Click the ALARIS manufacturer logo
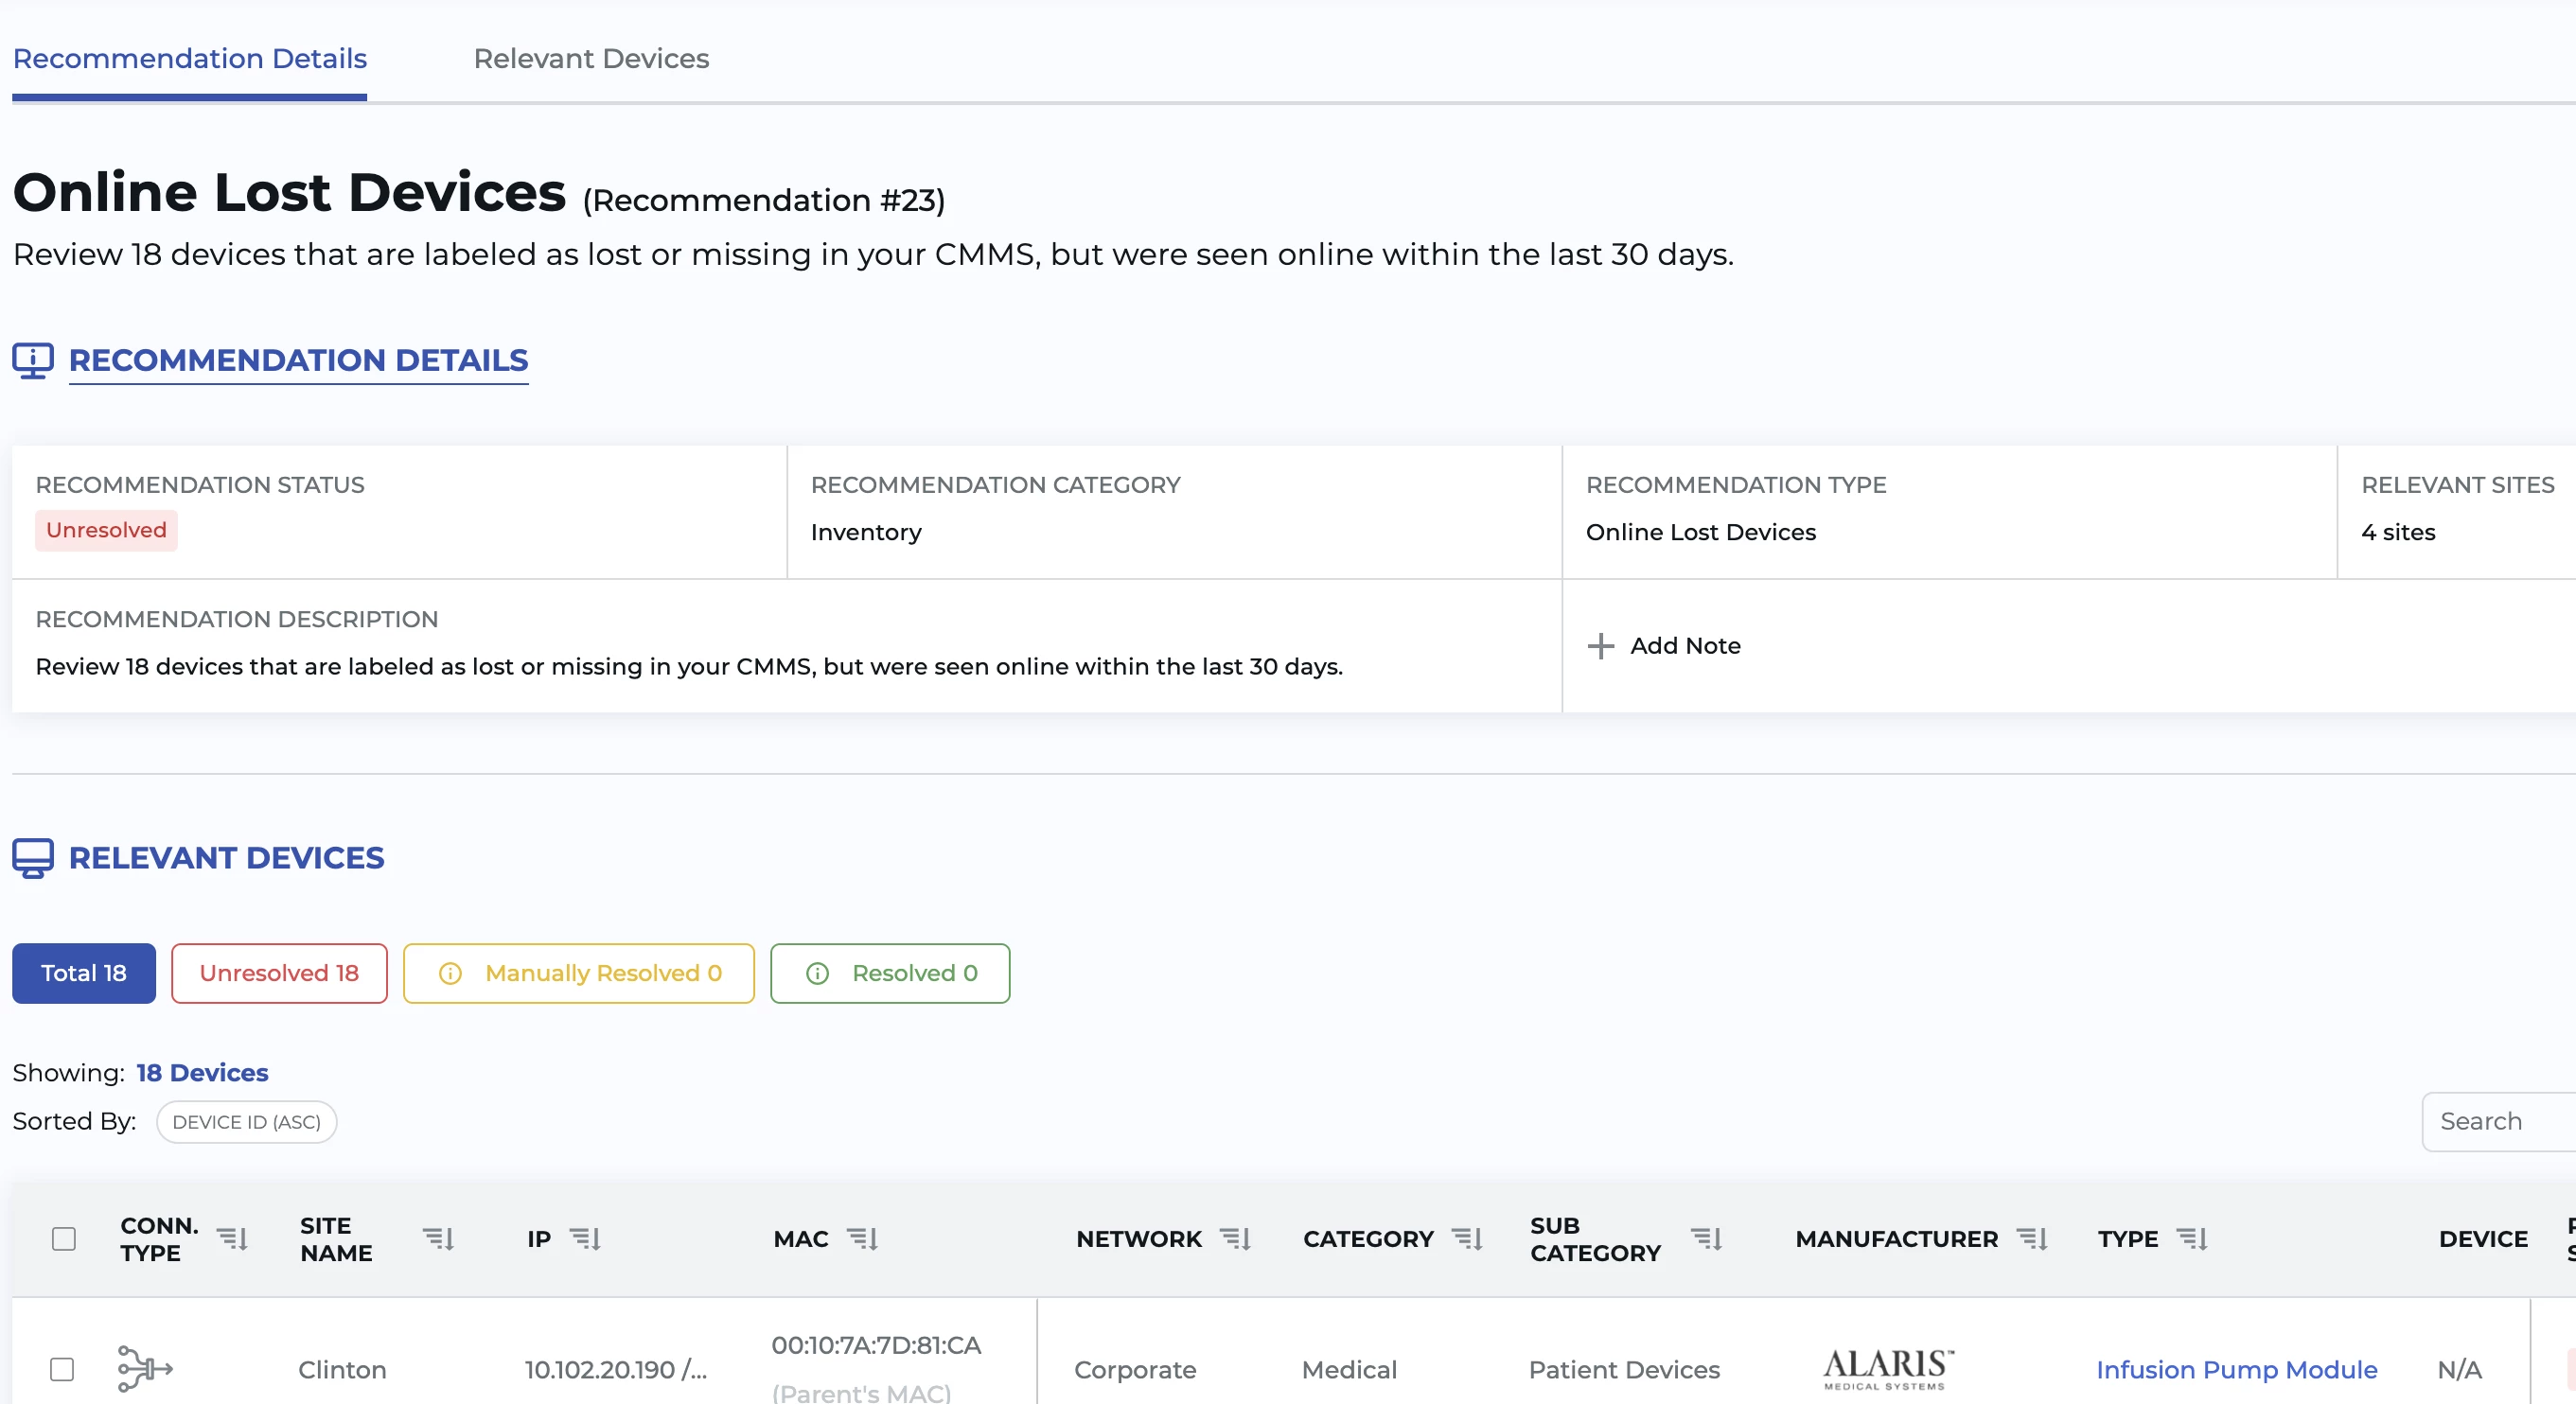Screen dimensions: 2576x1404 coord(1887,1368)
